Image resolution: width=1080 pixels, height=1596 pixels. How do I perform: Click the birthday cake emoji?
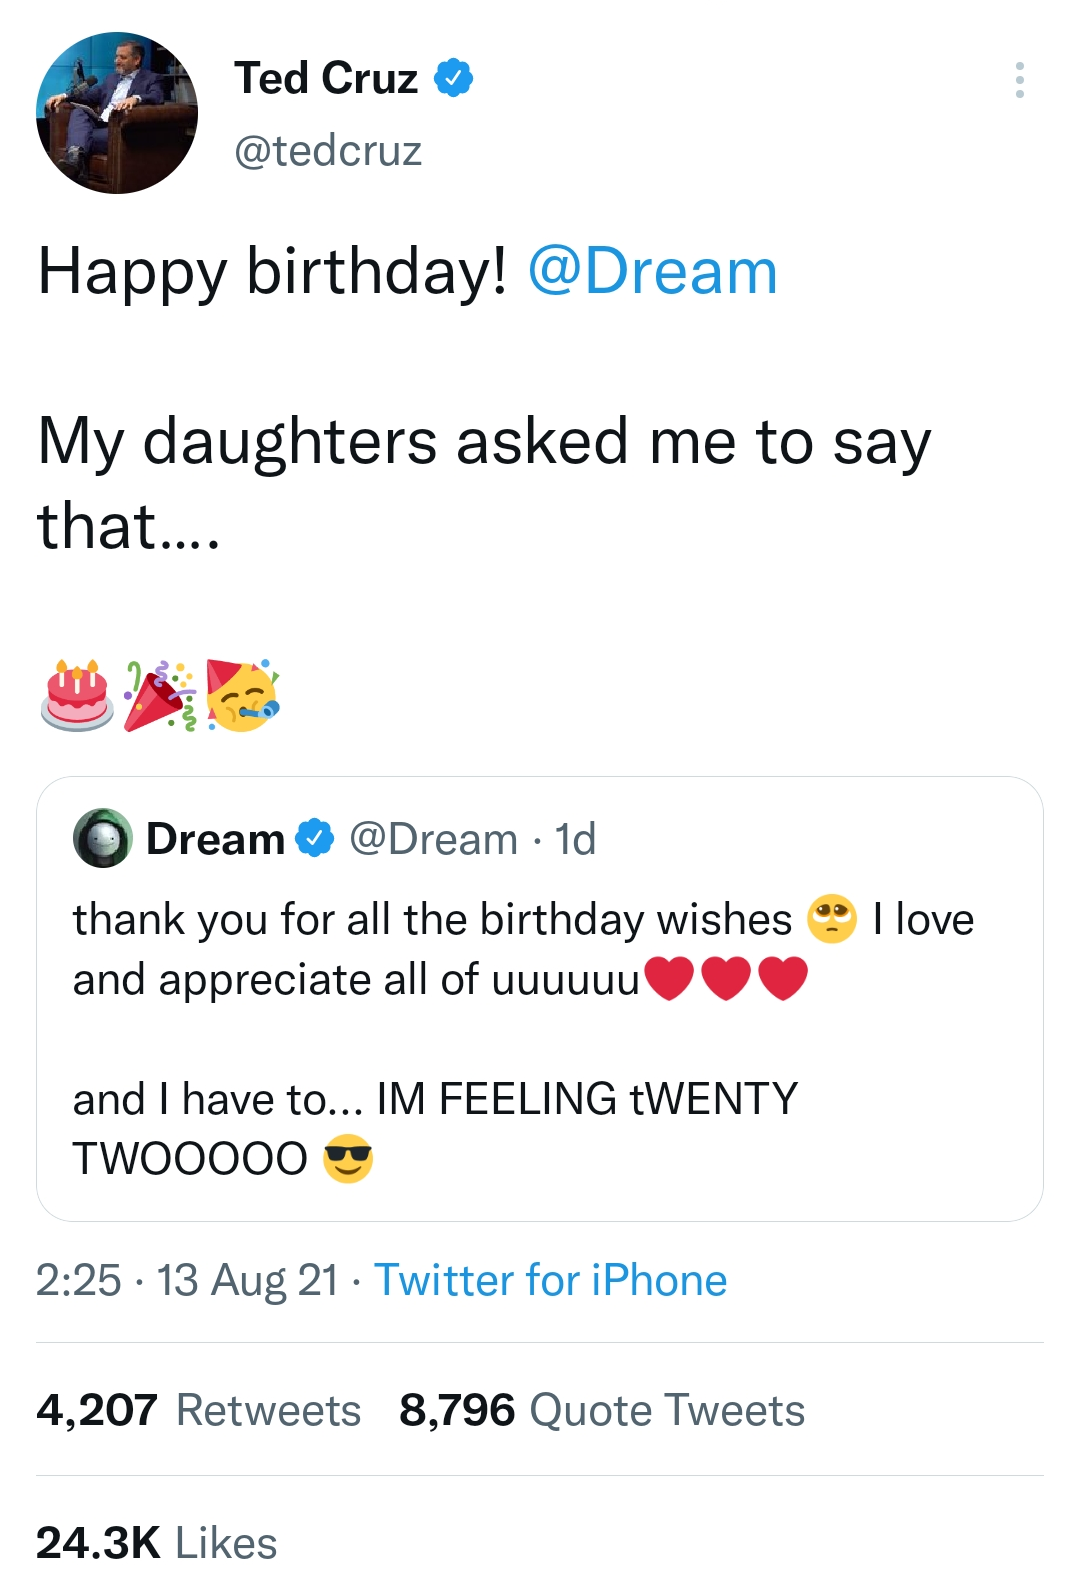click(x=78, y=695)
